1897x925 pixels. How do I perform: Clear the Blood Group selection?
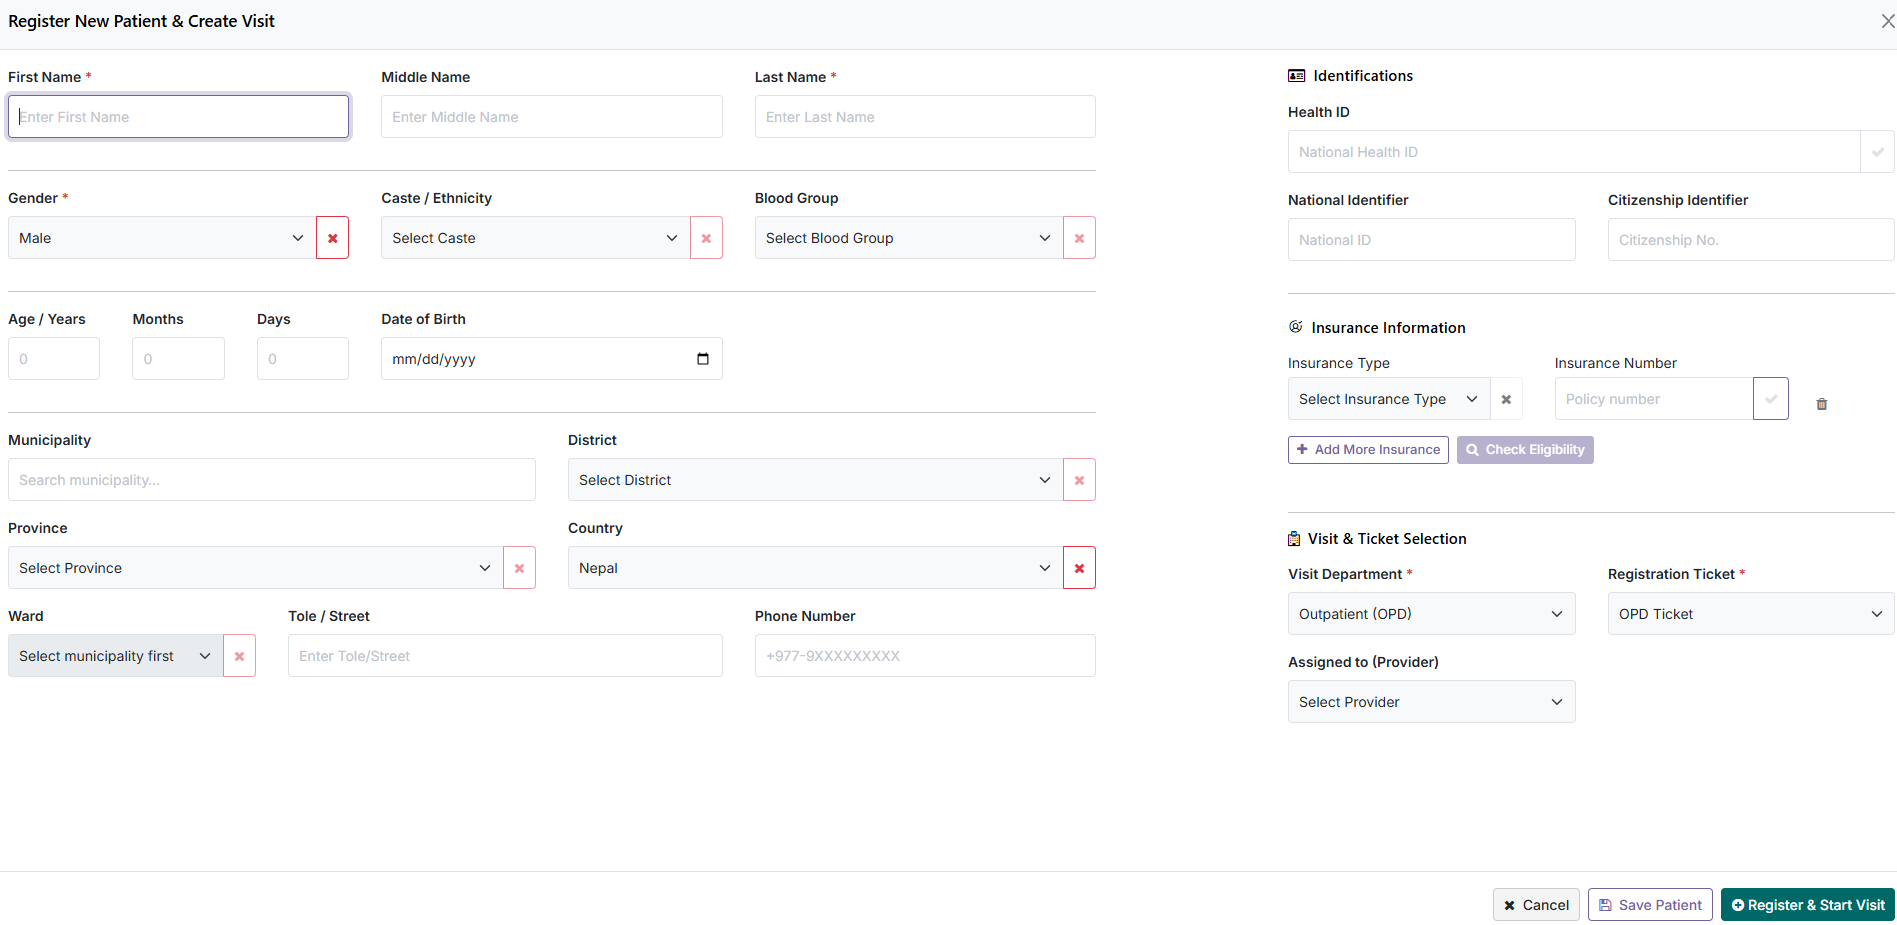[1079, 238]
